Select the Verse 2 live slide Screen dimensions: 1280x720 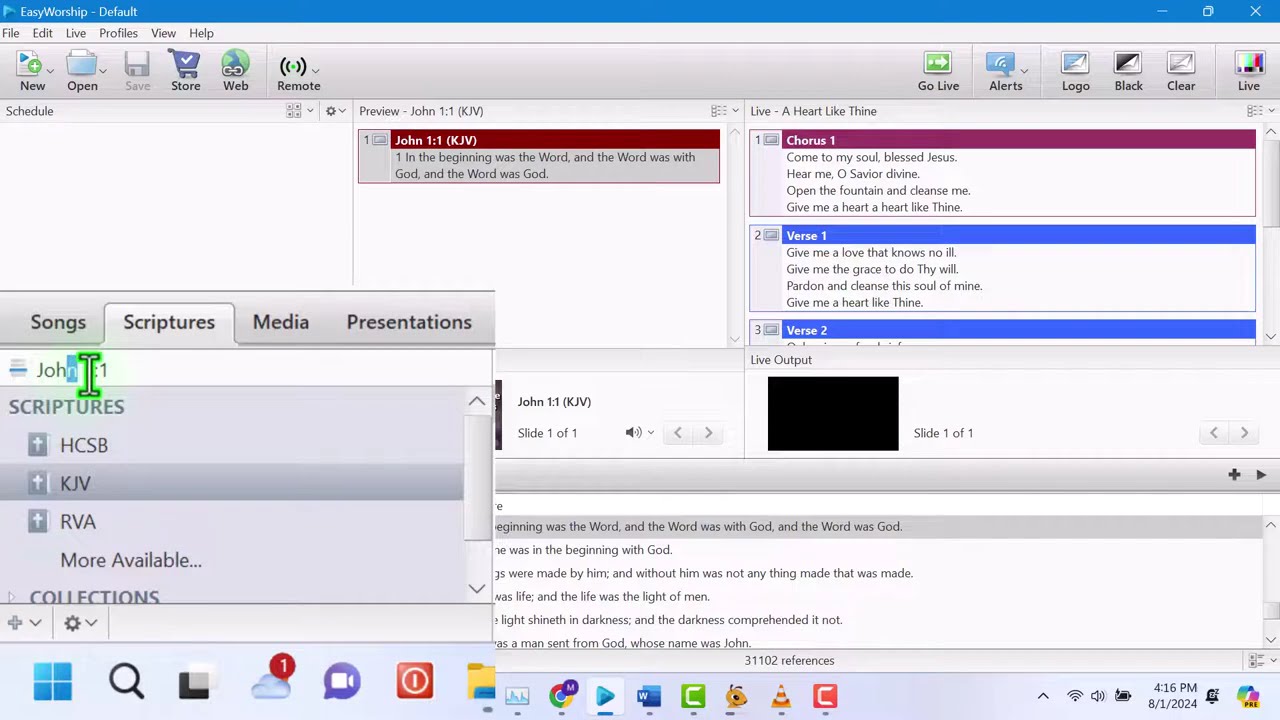[x=1002, y=332]
